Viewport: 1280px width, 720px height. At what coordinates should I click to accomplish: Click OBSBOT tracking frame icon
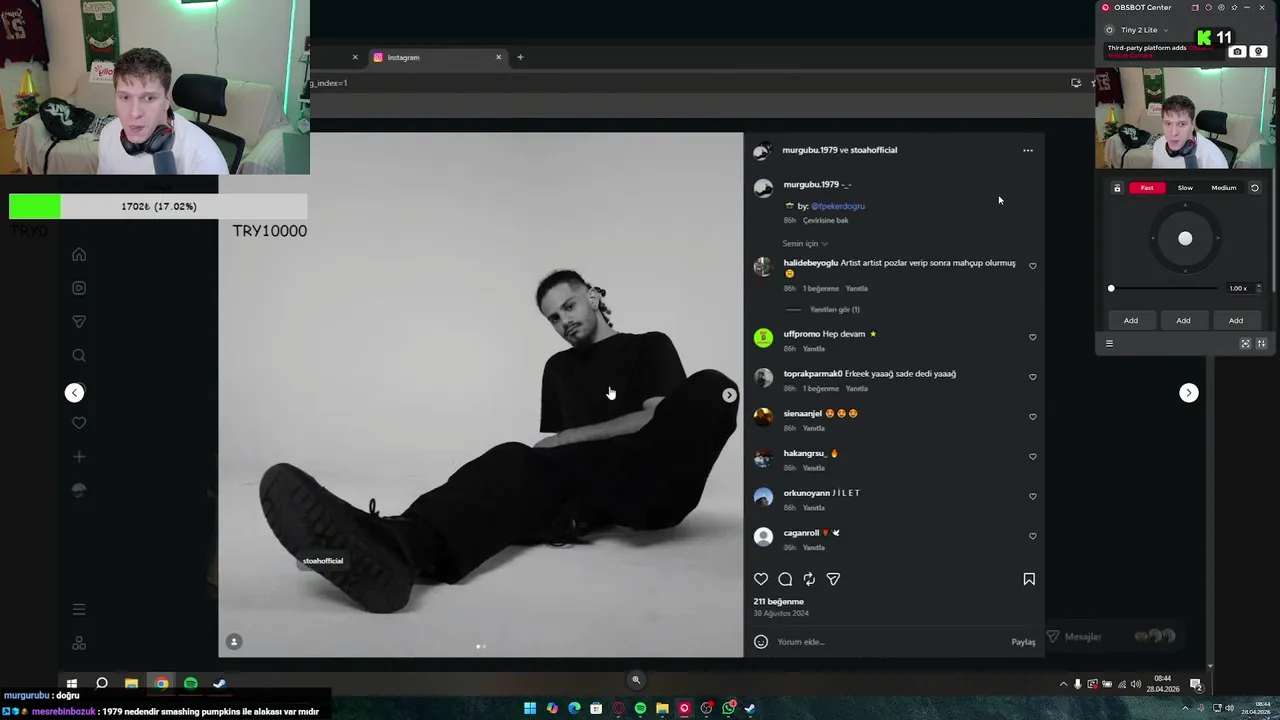[1245, 343]
